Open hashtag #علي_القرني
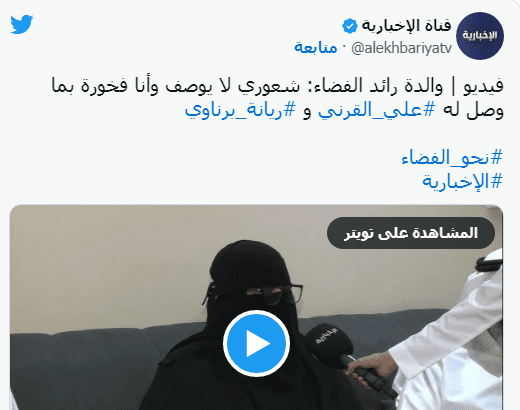Screen dimensions: 520x410 377,110
